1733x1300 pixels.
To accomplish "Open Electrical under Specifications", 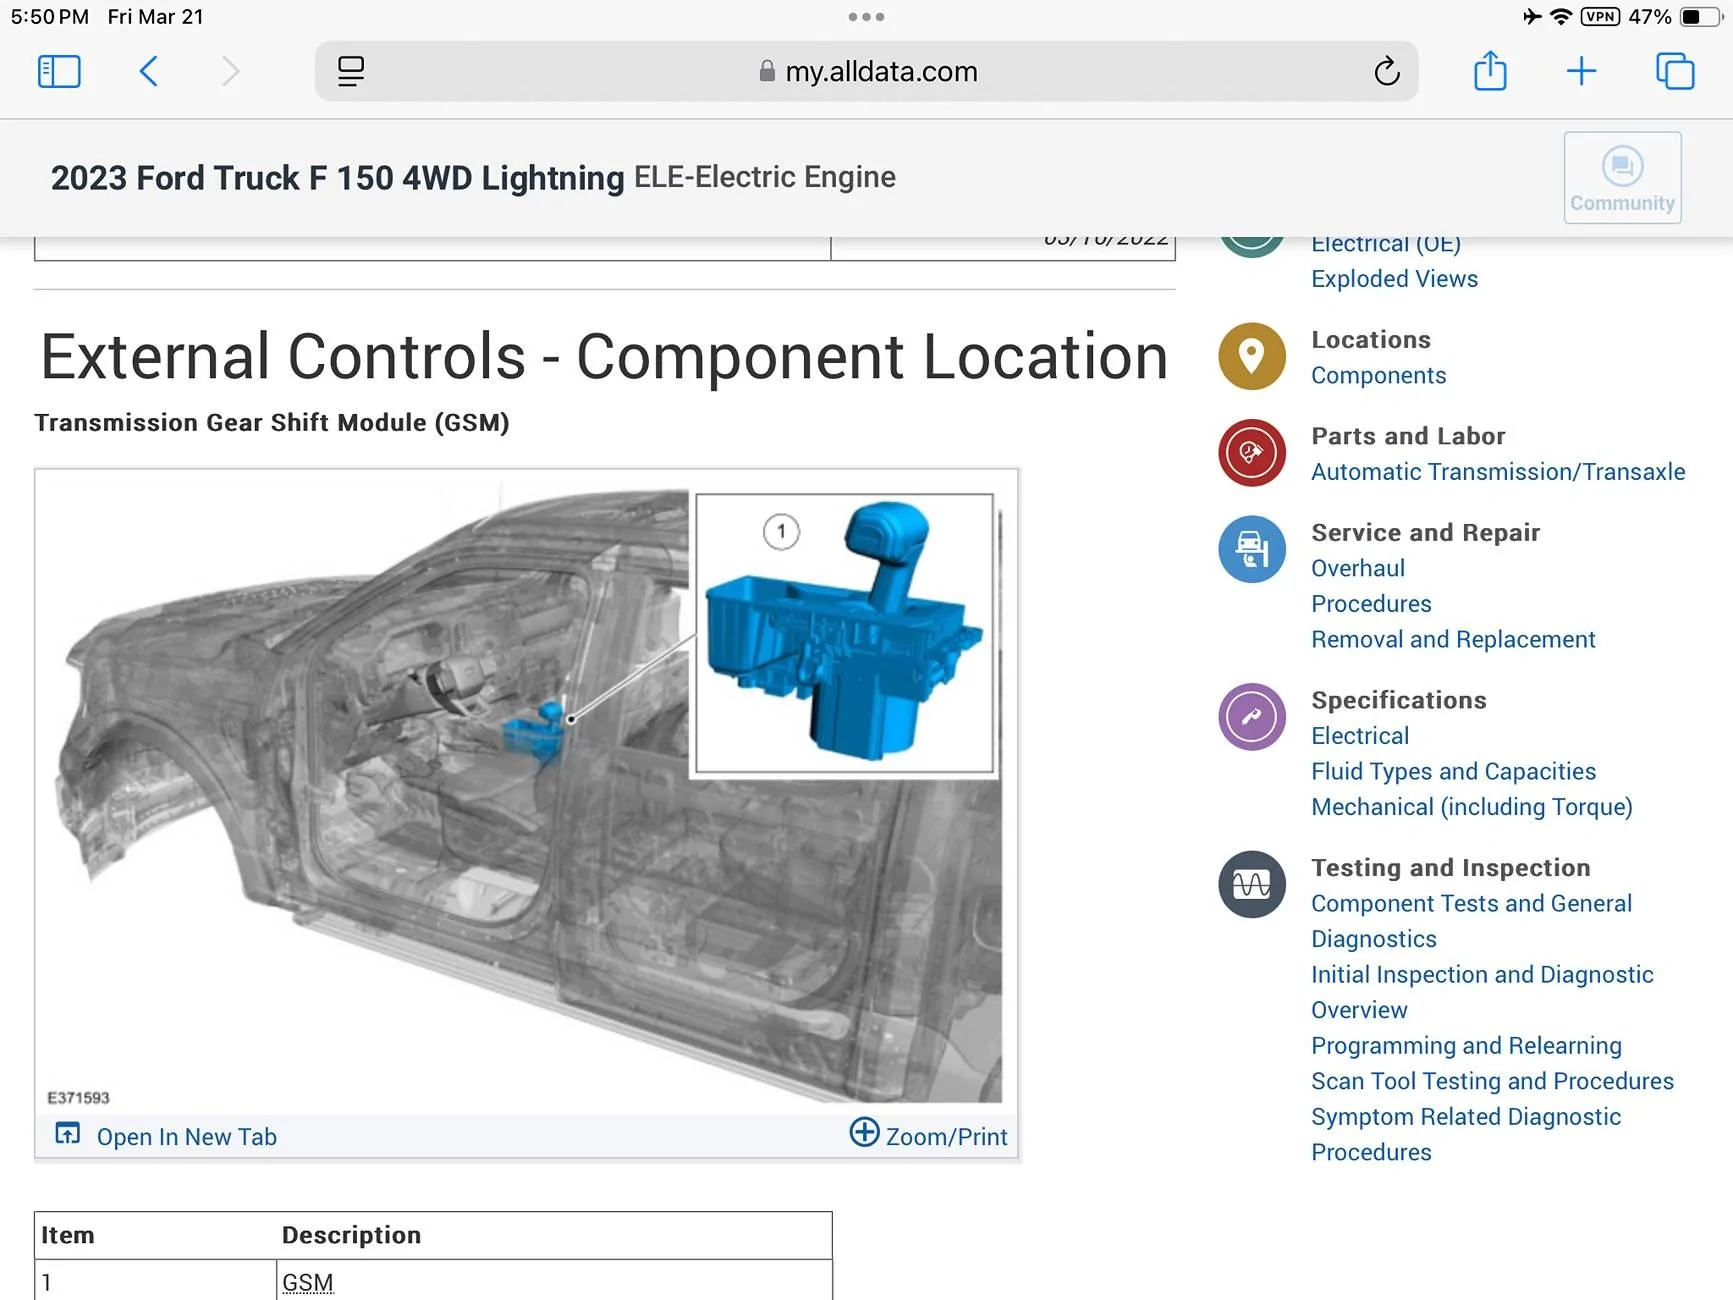I will tap(1360, 736).
